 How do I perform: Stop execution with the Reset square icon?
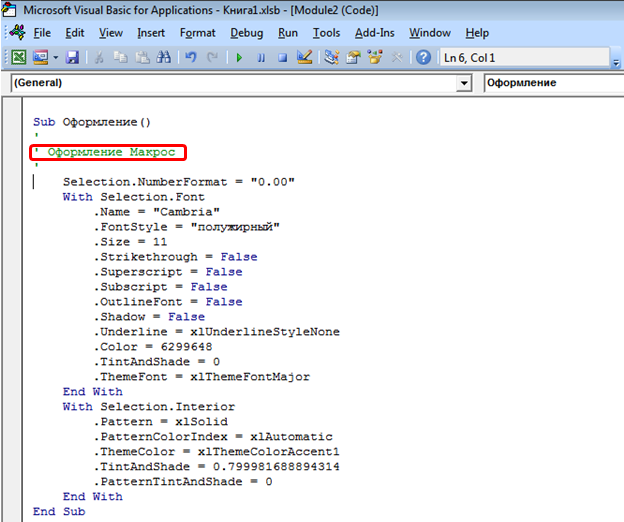(282, 58)
